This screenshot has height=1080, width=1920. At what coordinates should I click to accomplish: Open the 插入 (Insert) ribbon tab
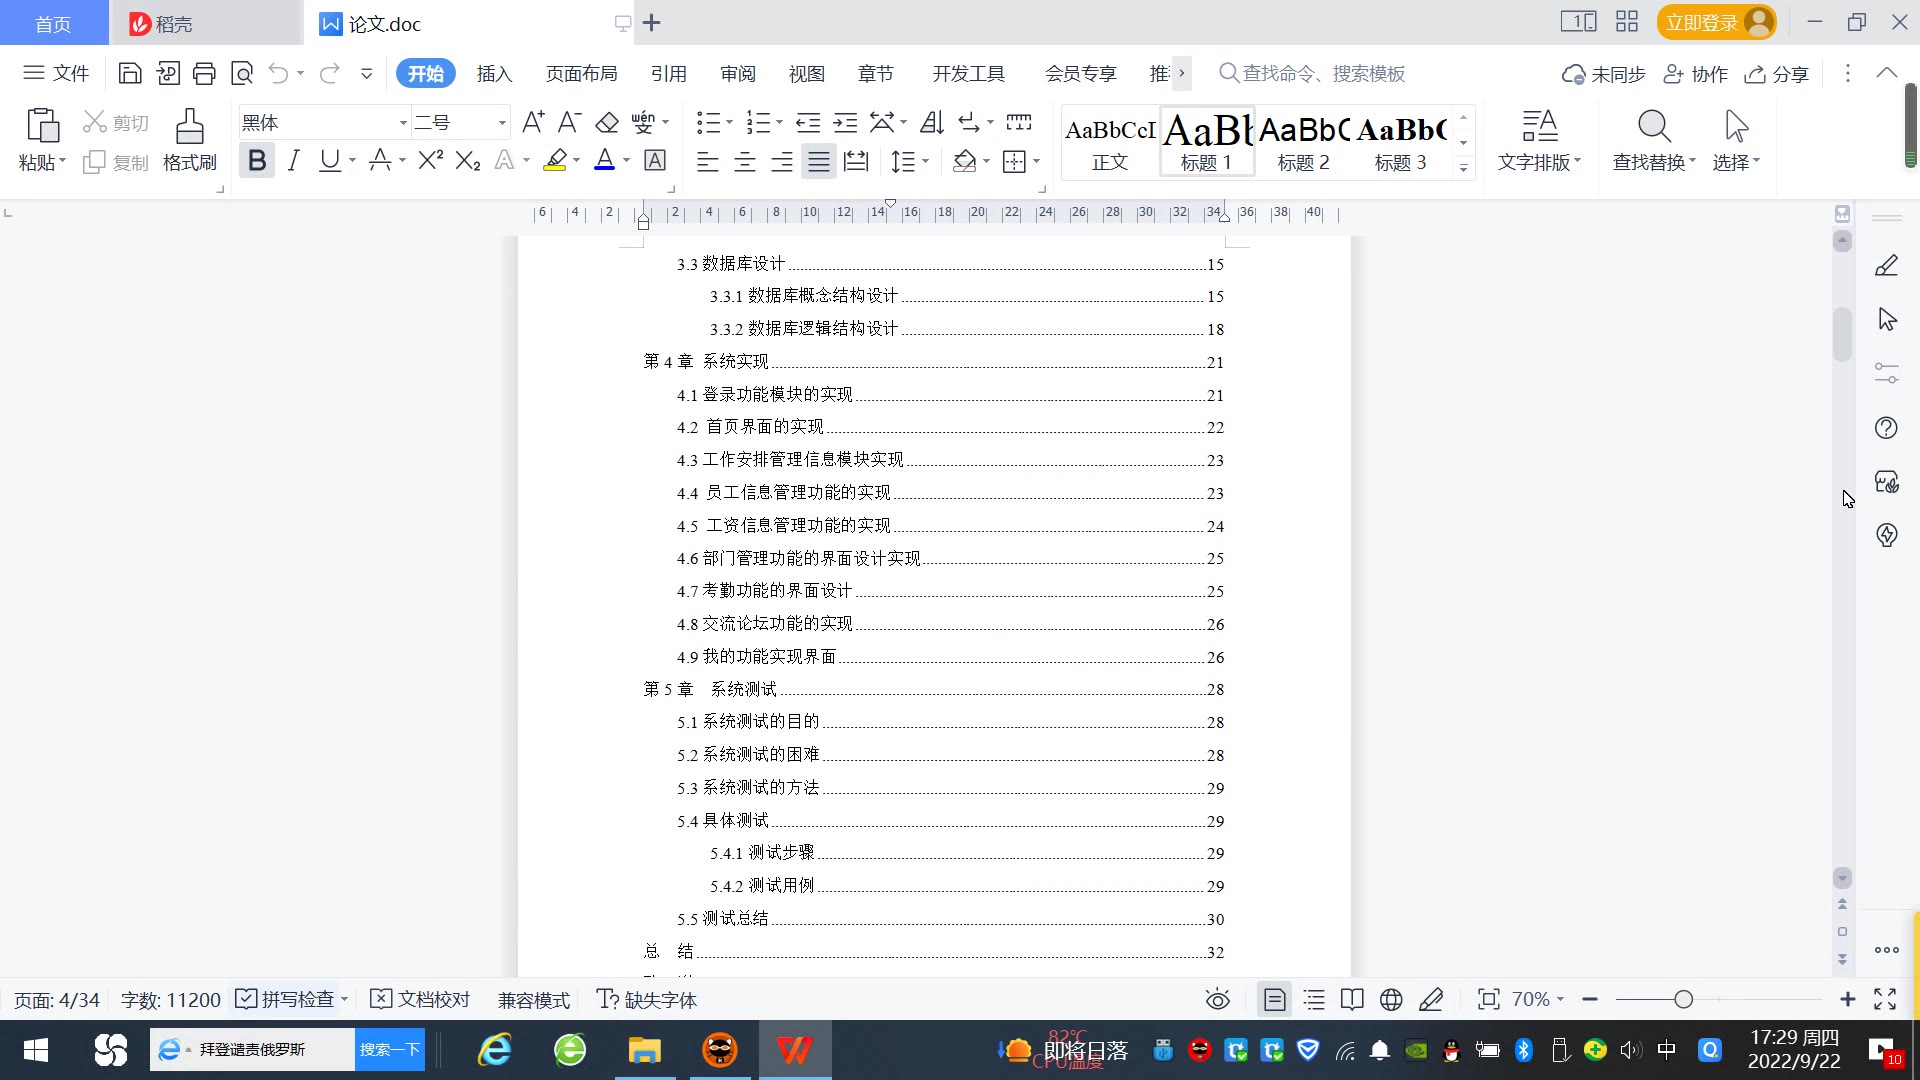pos(493,74)
